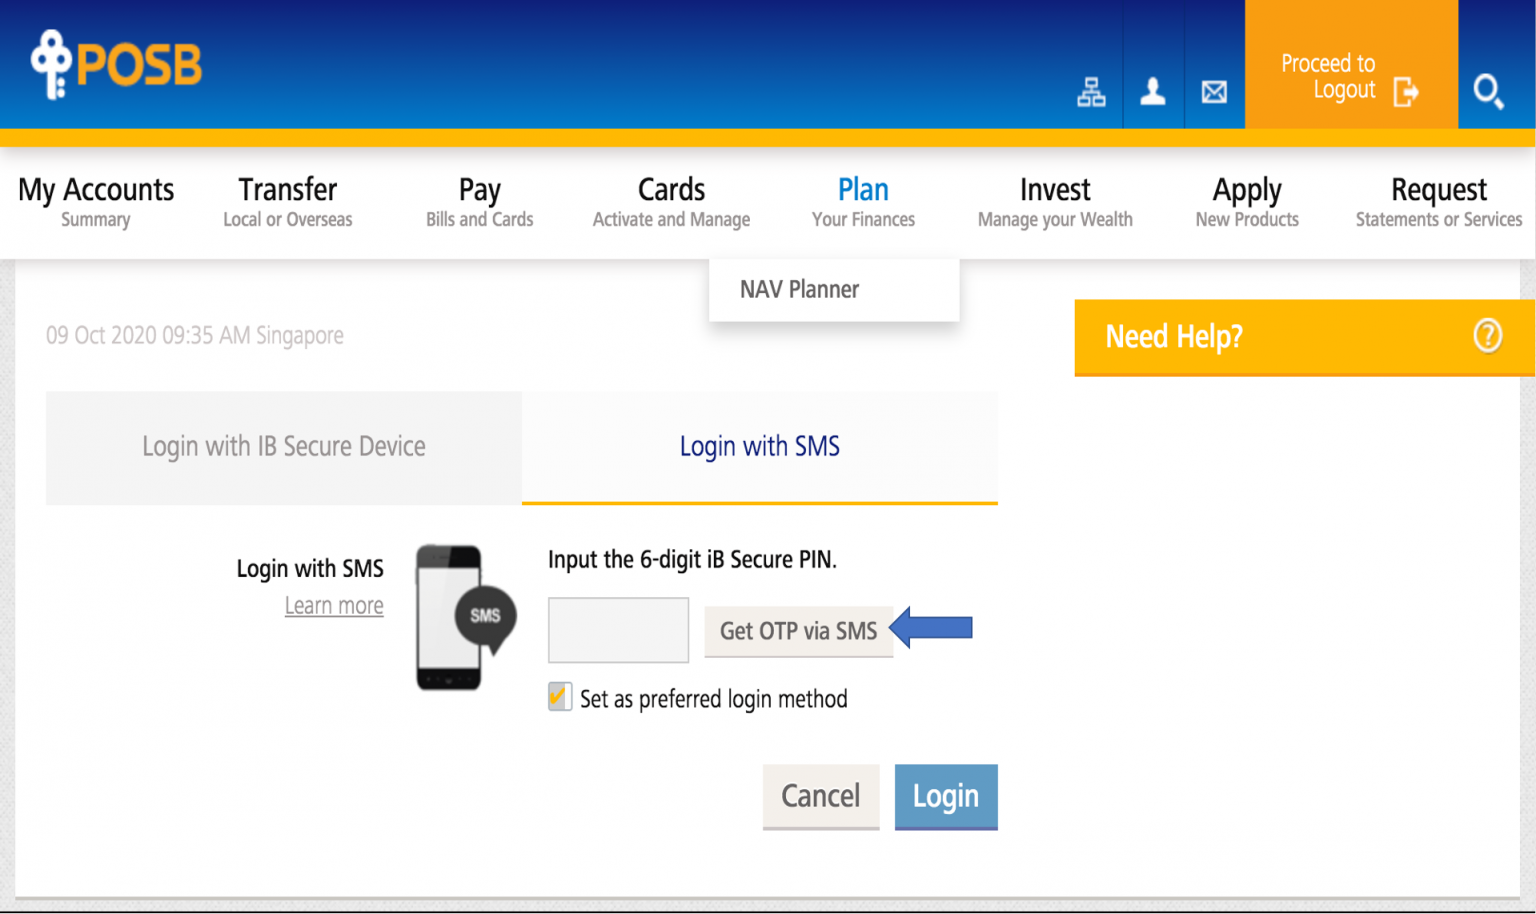Click the Learn more link
Image resolution: width=1536 pixels, height=914 pixels.
point(334,606)
